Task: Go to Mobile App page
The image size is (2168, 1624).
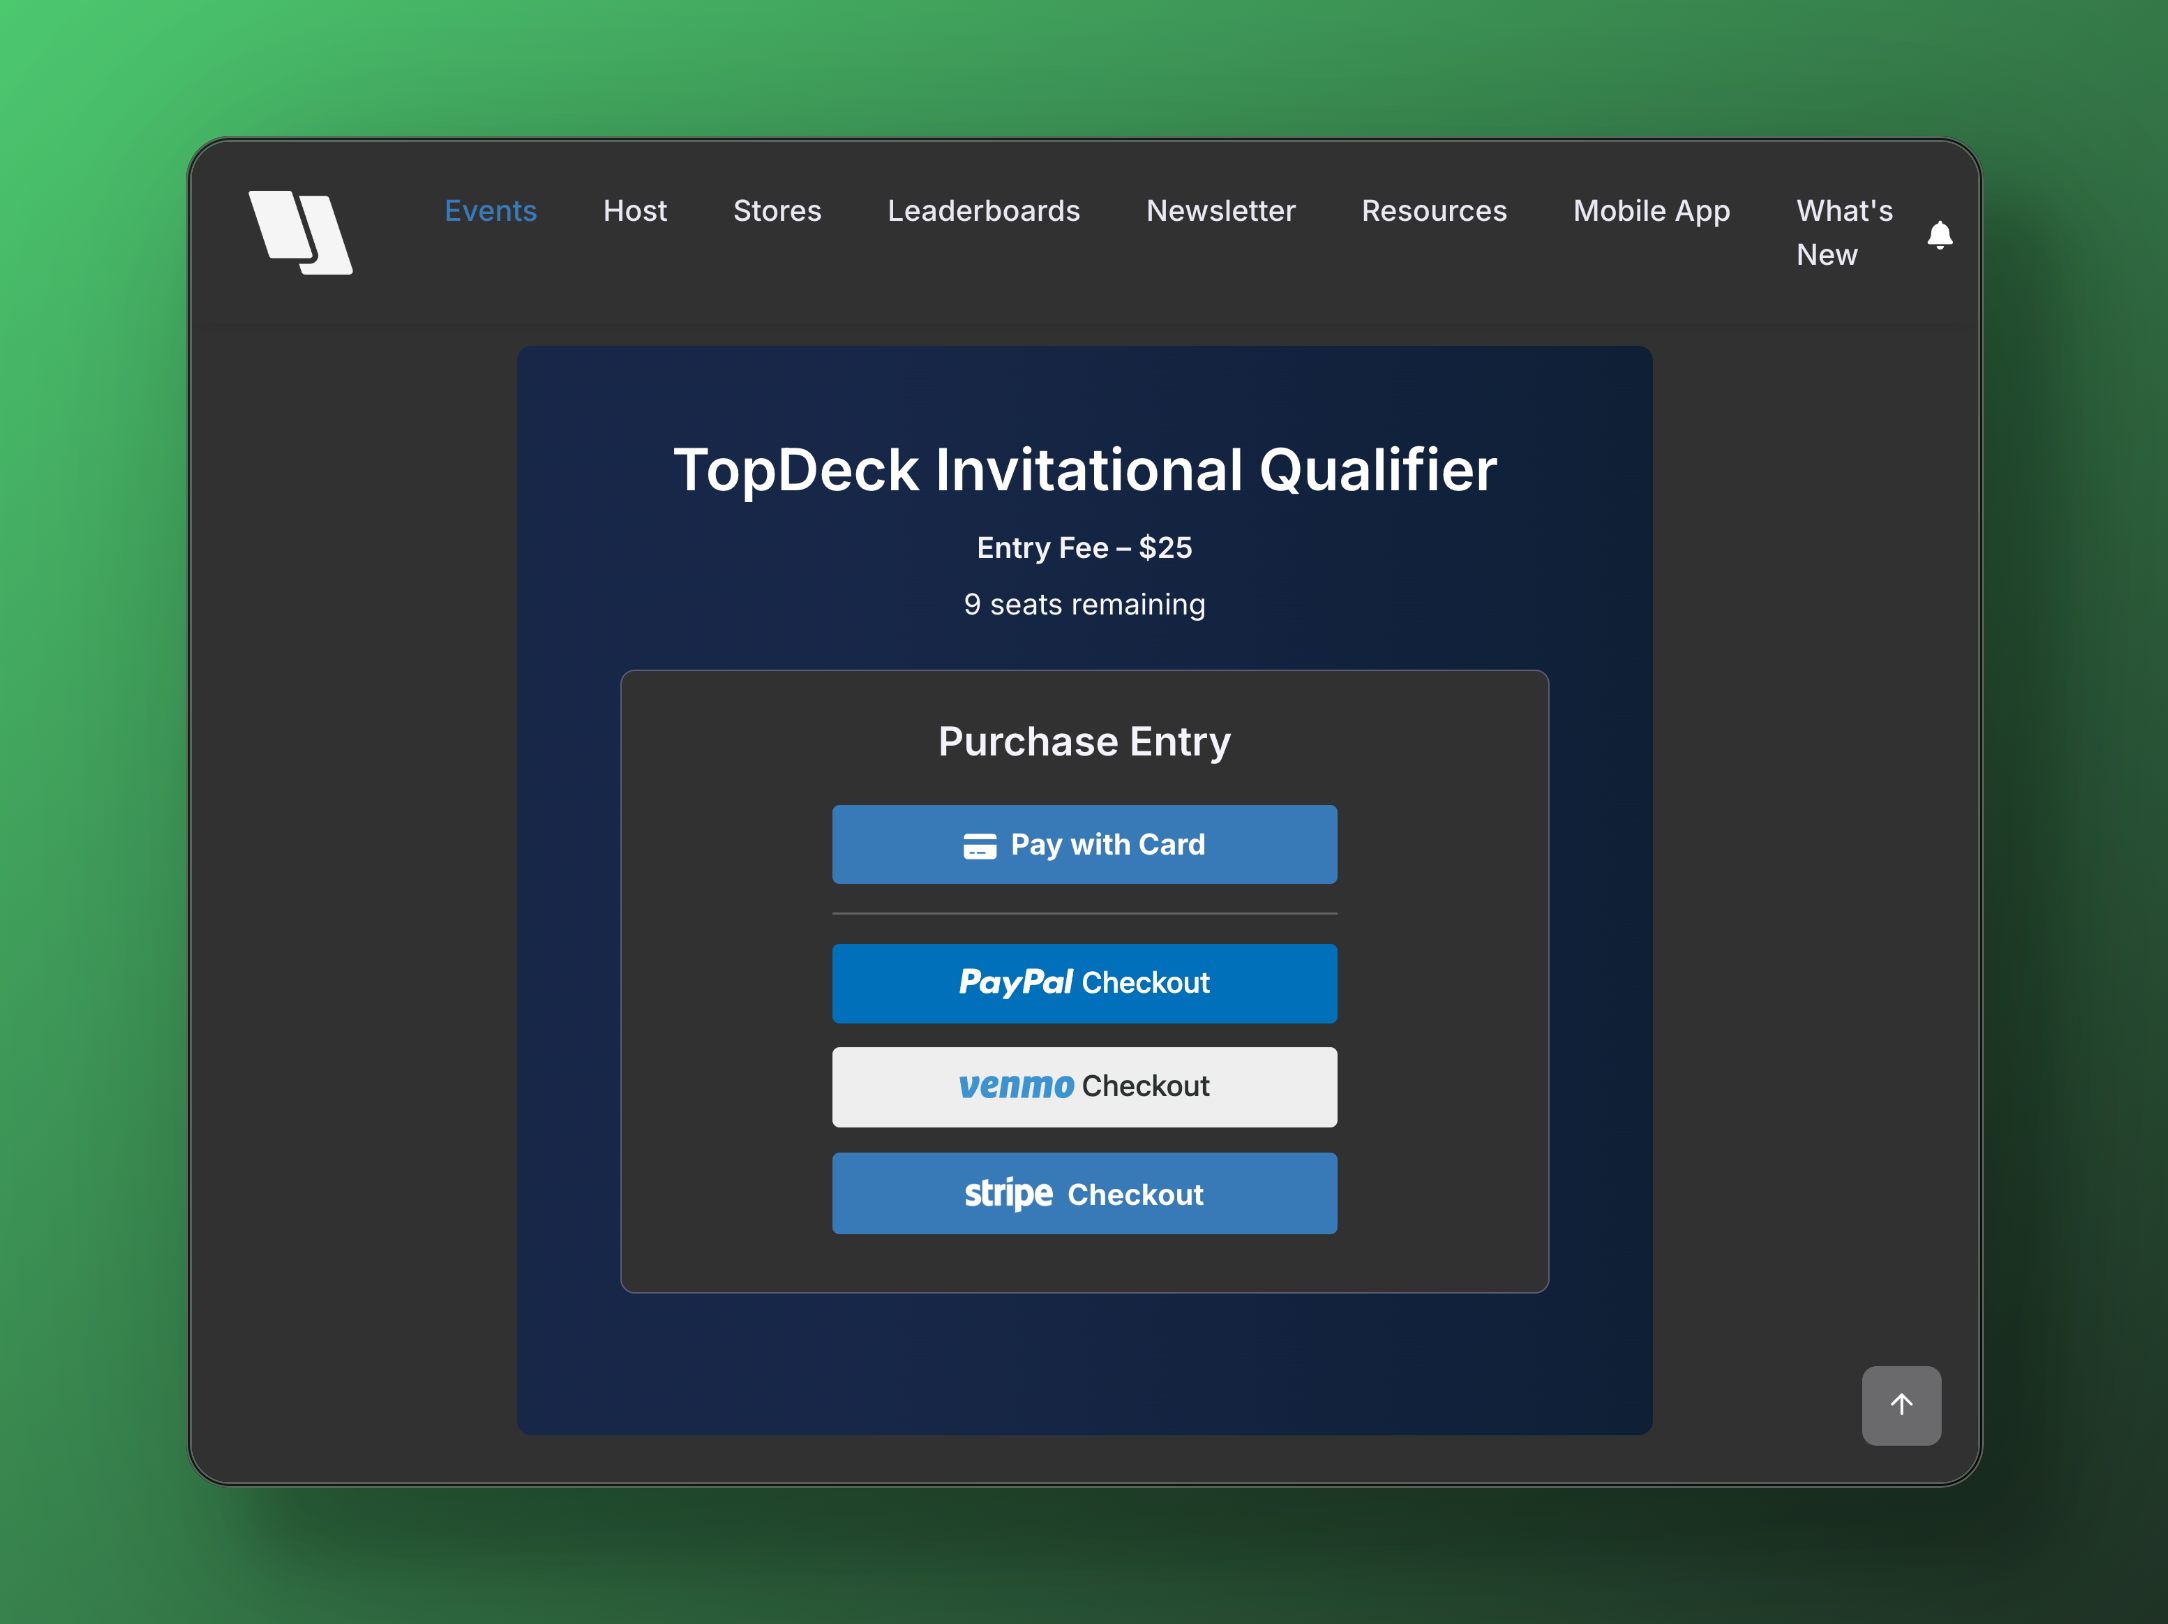Action: pyautogui.click(x=1650, y=211)
